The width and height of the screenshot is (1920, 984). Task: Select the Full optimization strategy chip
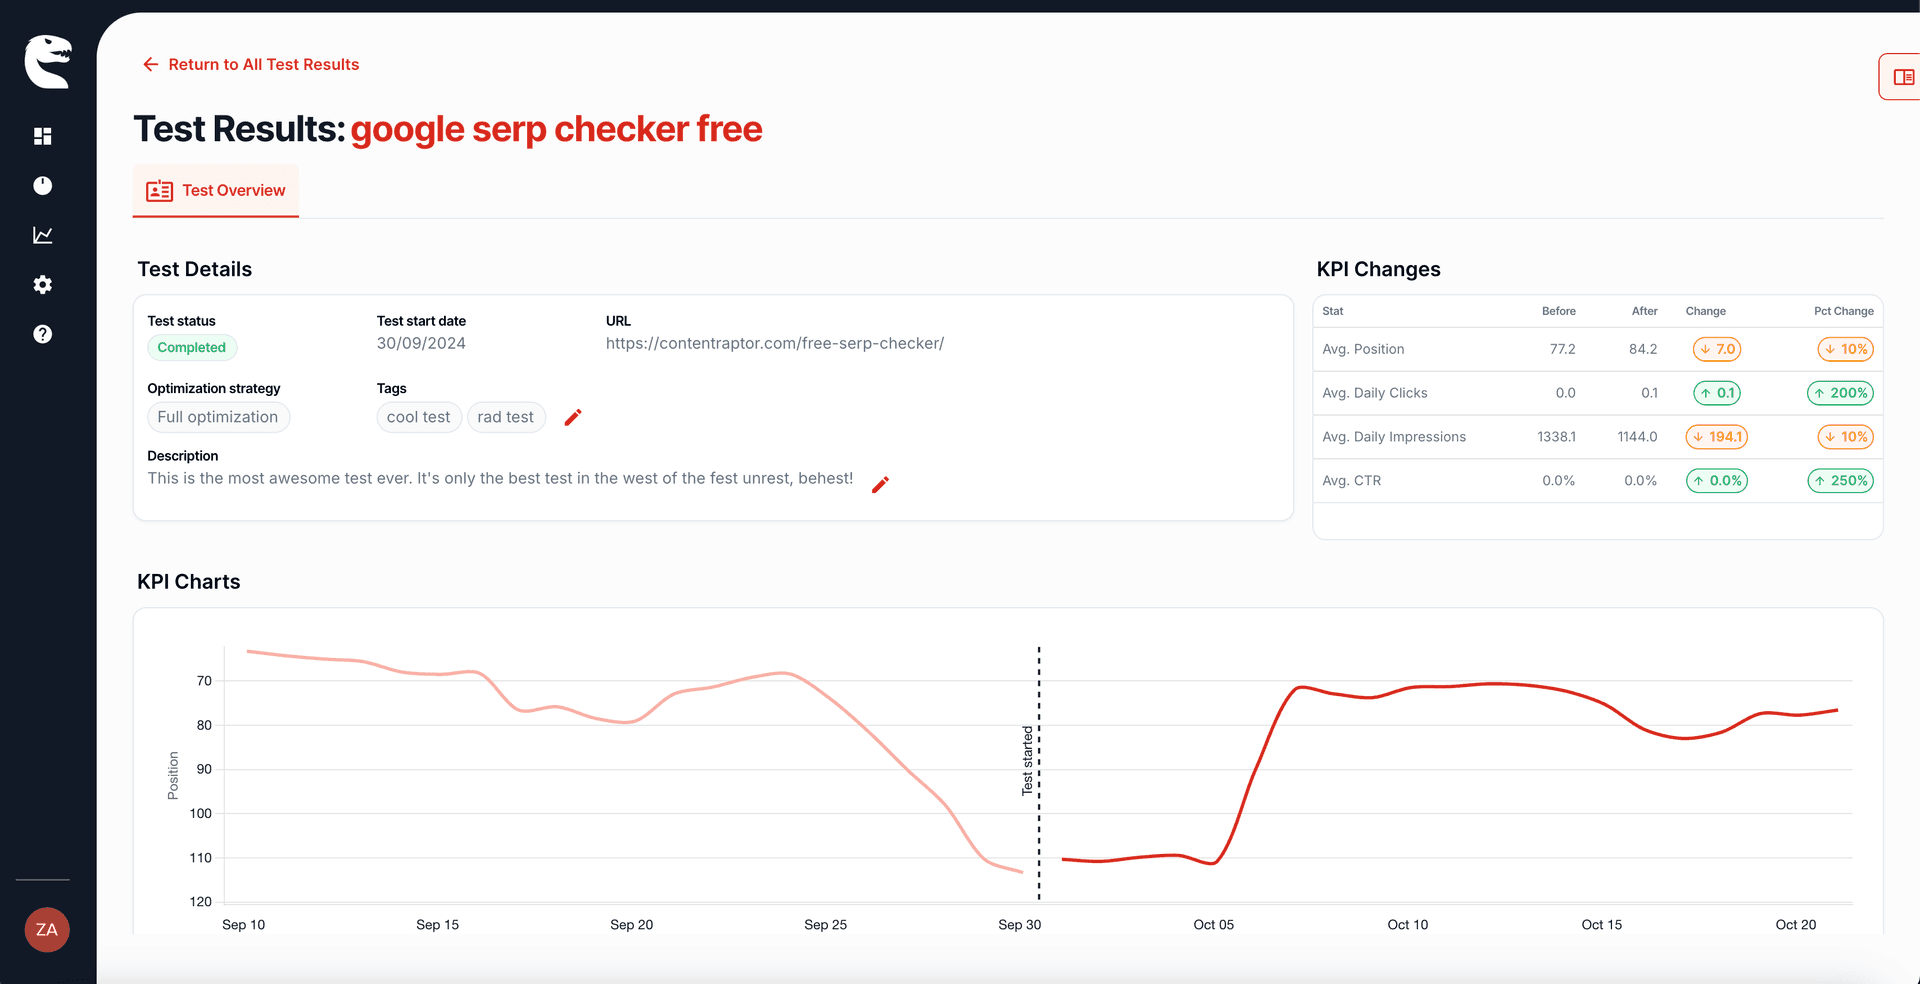pos(218,417)
